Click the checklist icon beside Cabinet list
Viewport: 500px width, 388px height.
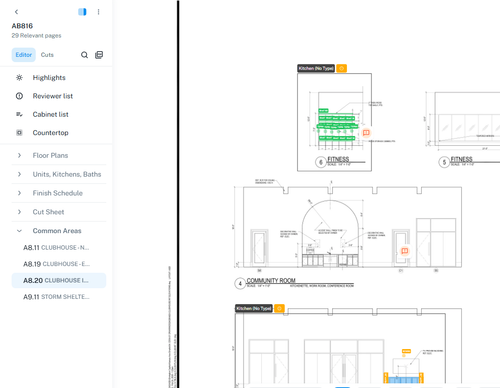tap(19, 114)
